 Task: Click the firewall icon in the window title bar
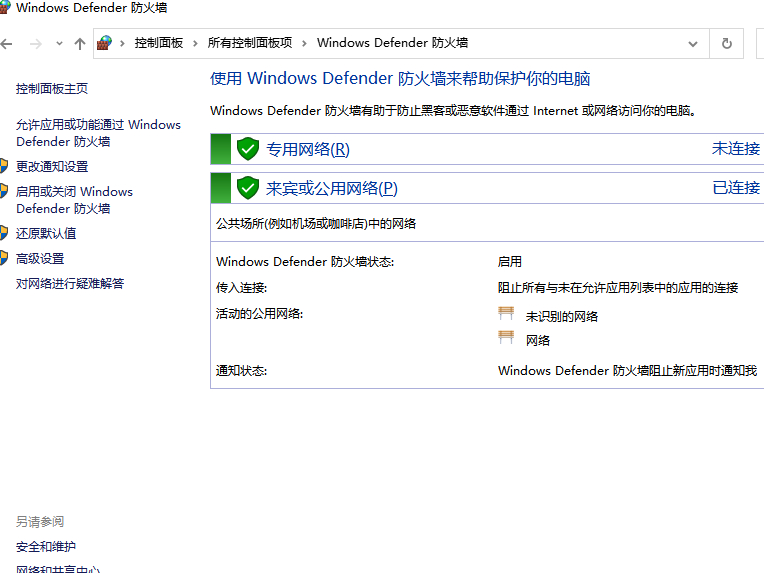click(x=4, y=8)
